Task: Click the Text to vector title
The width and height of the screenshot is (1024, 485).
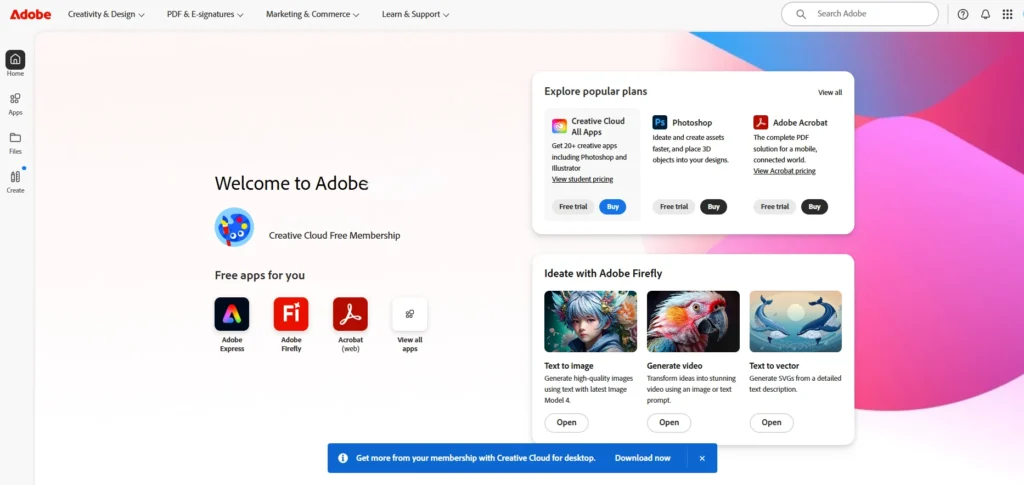Action: coord(774,366)
